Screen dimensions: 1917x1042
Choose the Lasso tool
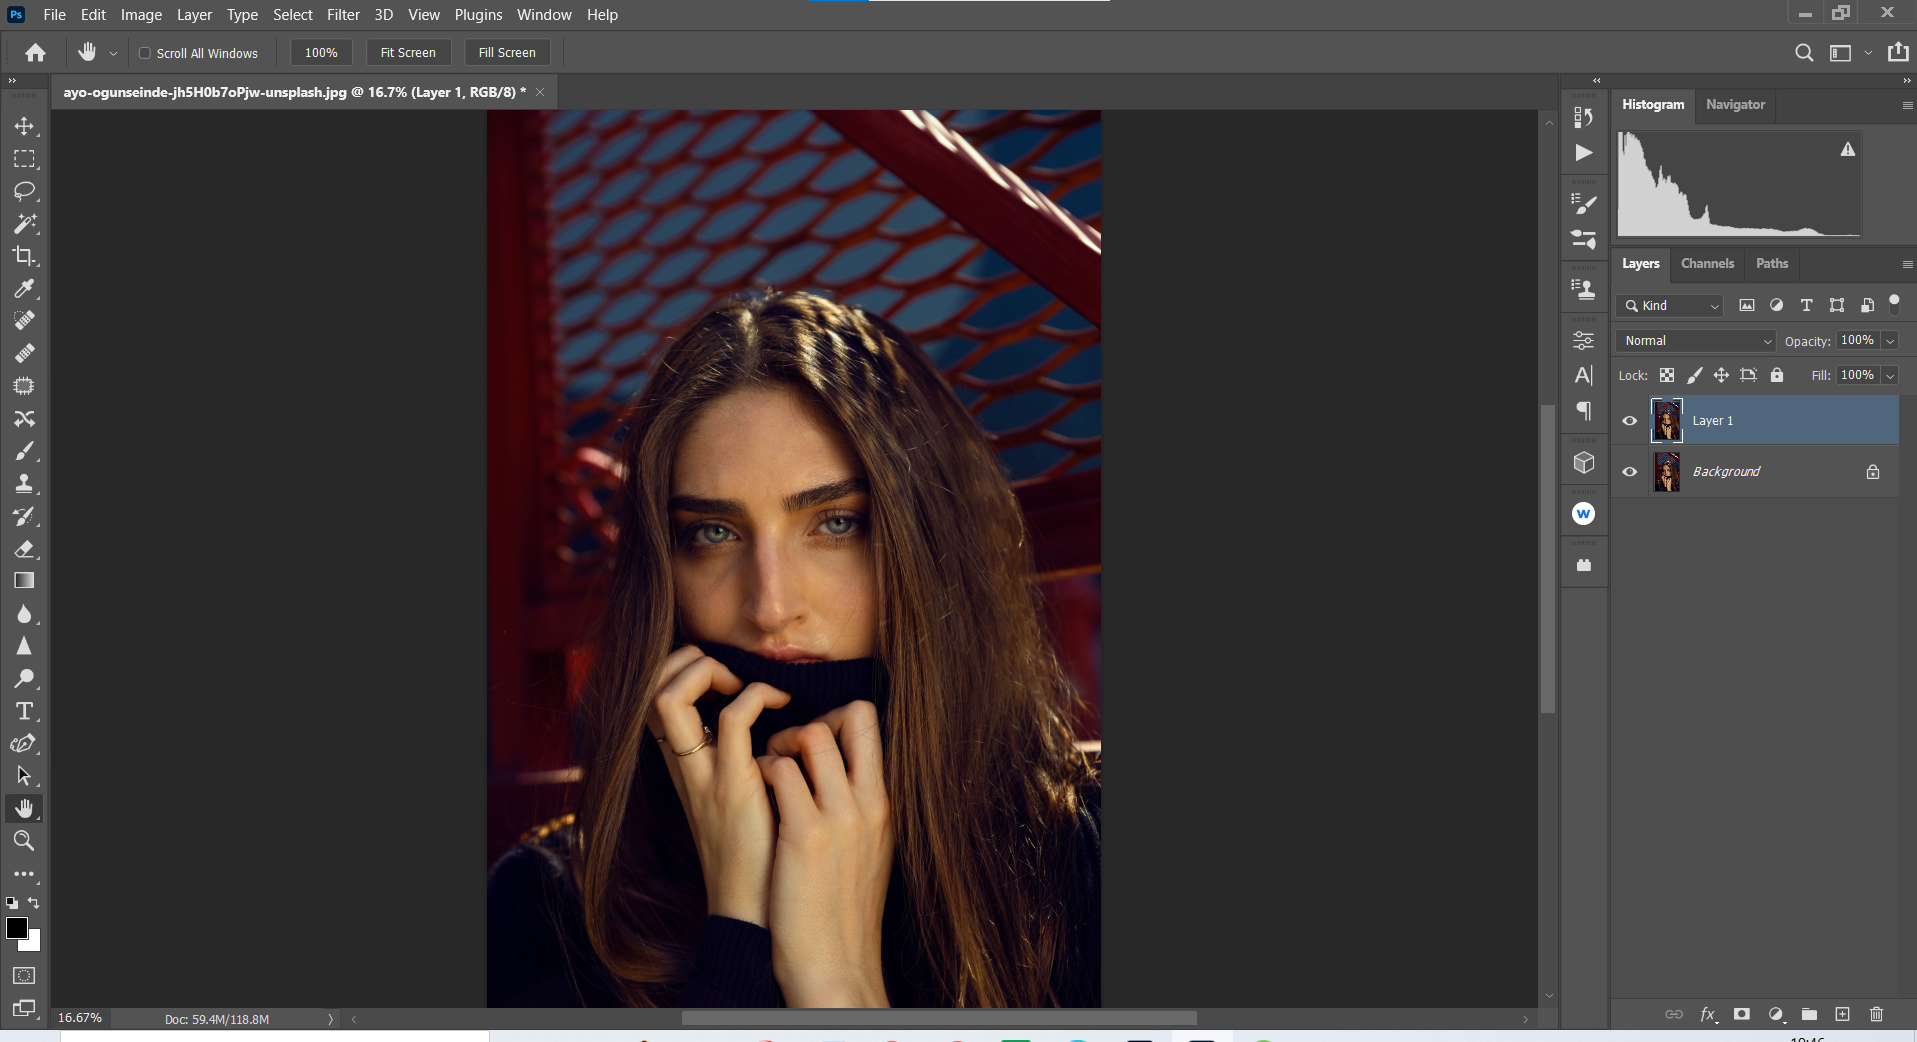click(24, 191)
